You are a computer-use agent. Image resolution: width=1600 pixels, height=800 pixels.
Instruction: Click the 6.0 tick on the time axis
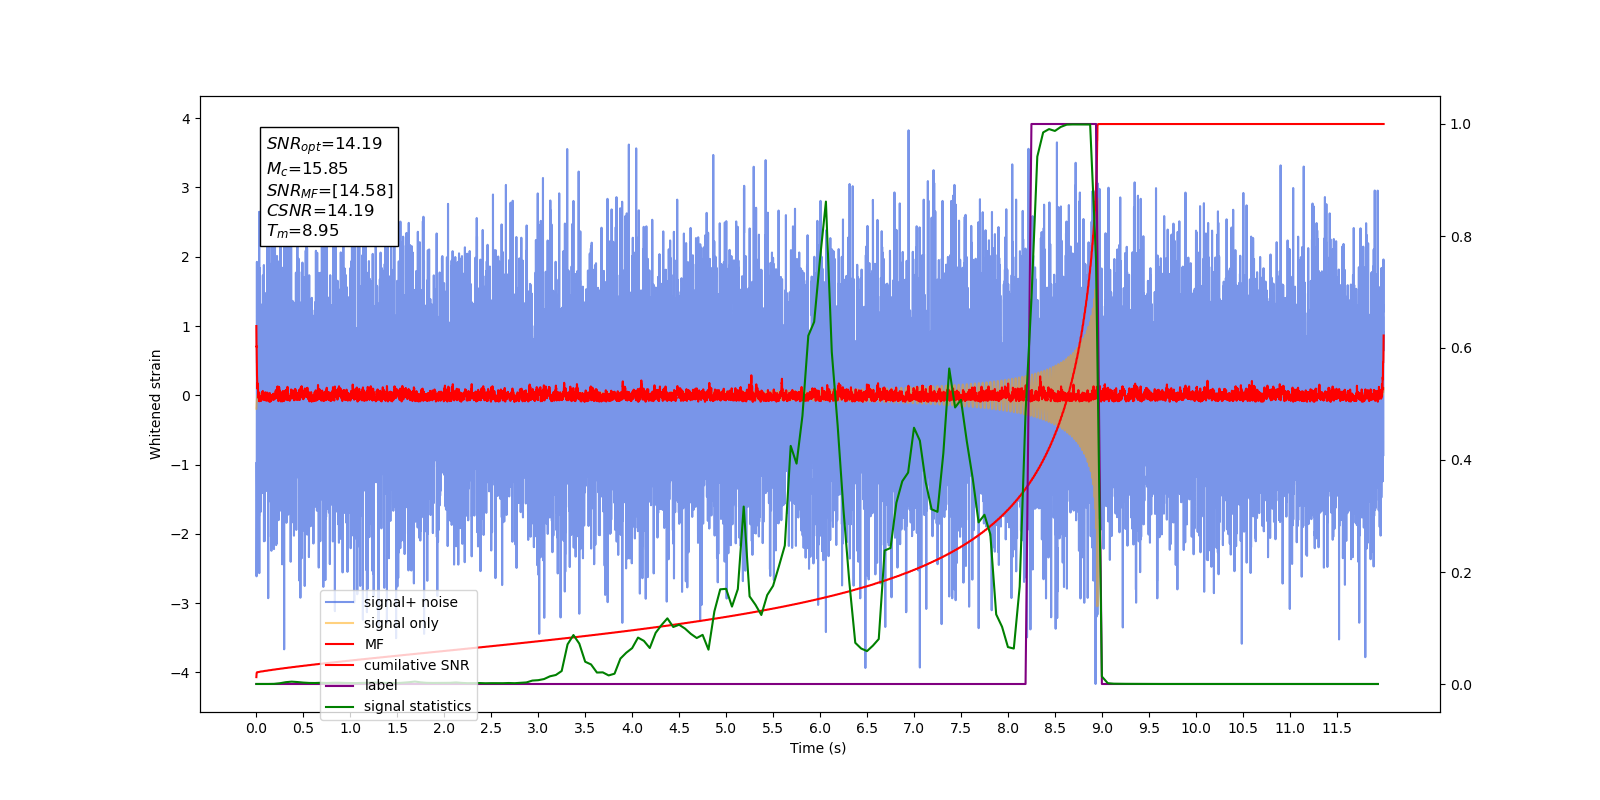coord(820,728)
